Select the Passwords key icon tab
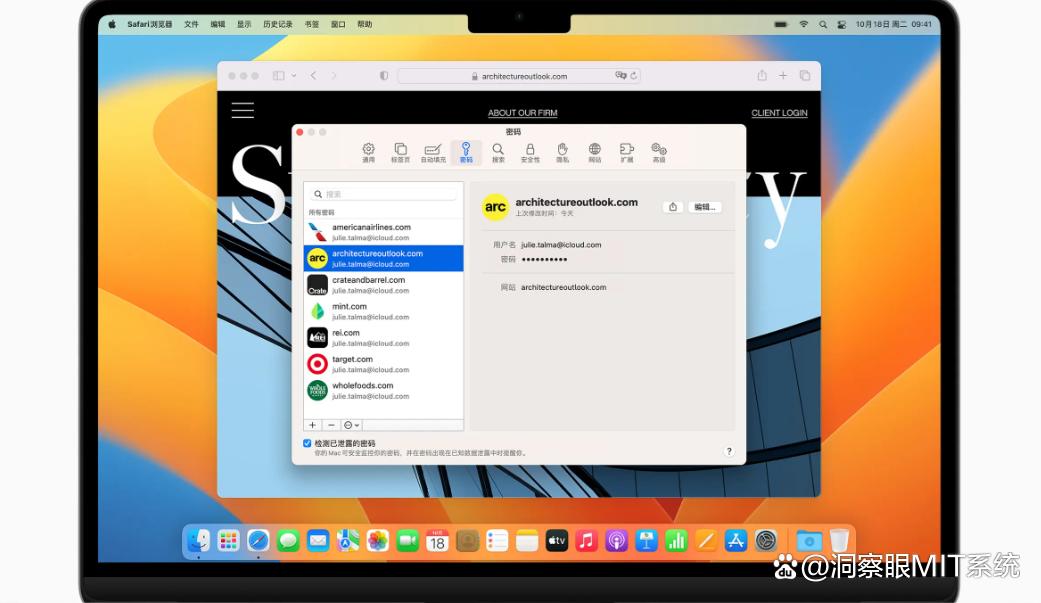This screenshot has height=603, width=1041. (x=466, y=153)
